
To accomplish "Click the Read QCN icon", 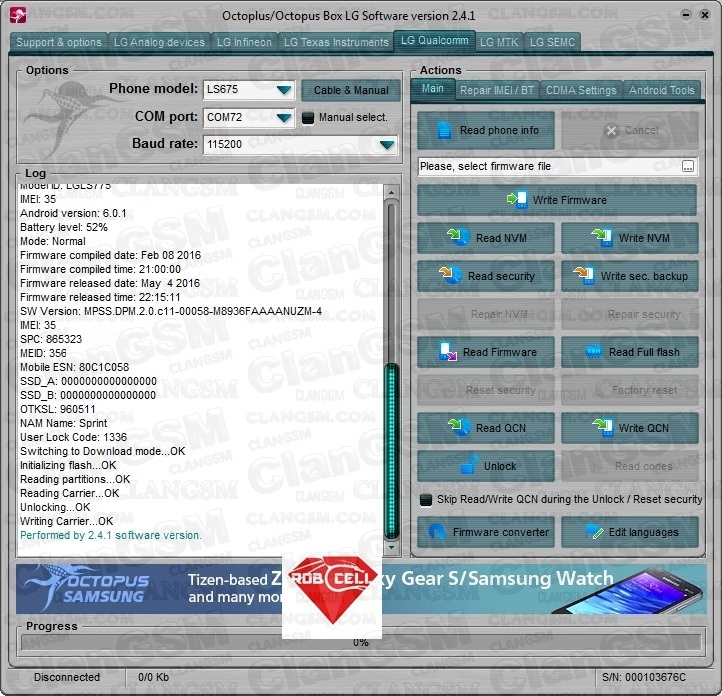I will click(459, 427).
